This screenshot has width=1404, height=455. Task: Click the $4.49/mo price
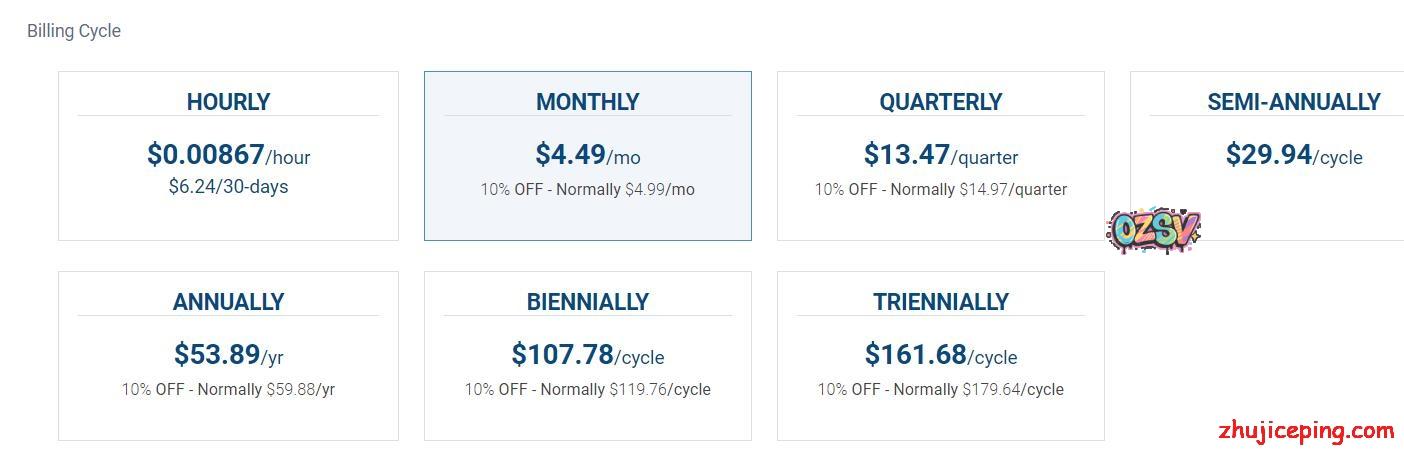[x=587, y=155]
